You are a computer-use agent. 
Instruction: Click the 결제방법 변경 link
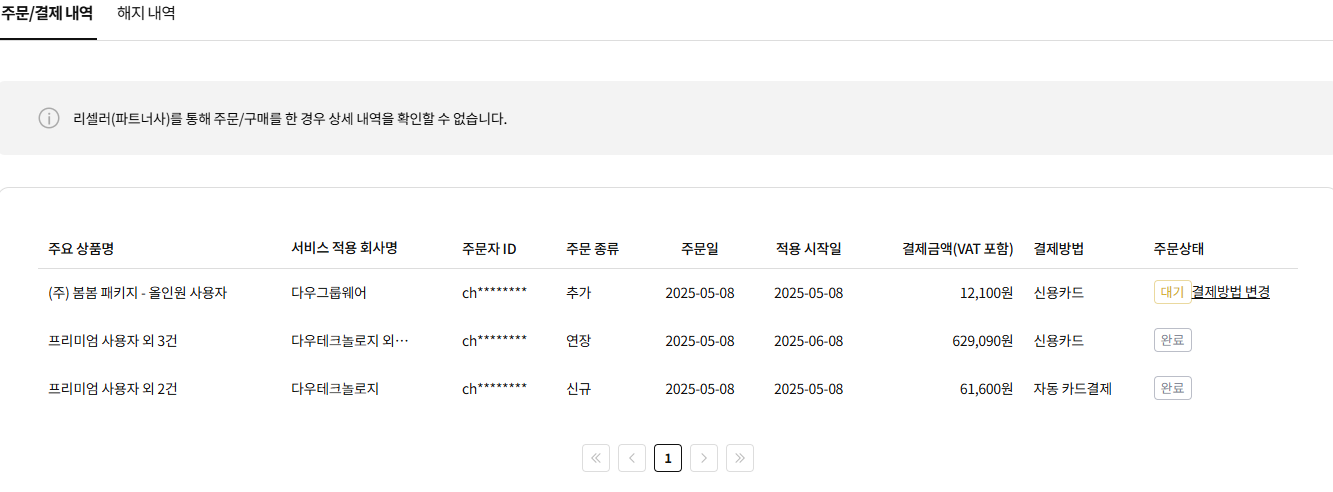click(1231, 292)
